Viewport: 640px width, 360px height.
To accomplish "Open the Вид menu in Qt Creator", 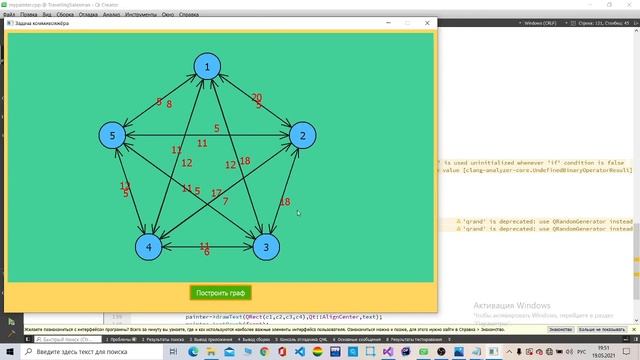I will coord(47,14).
